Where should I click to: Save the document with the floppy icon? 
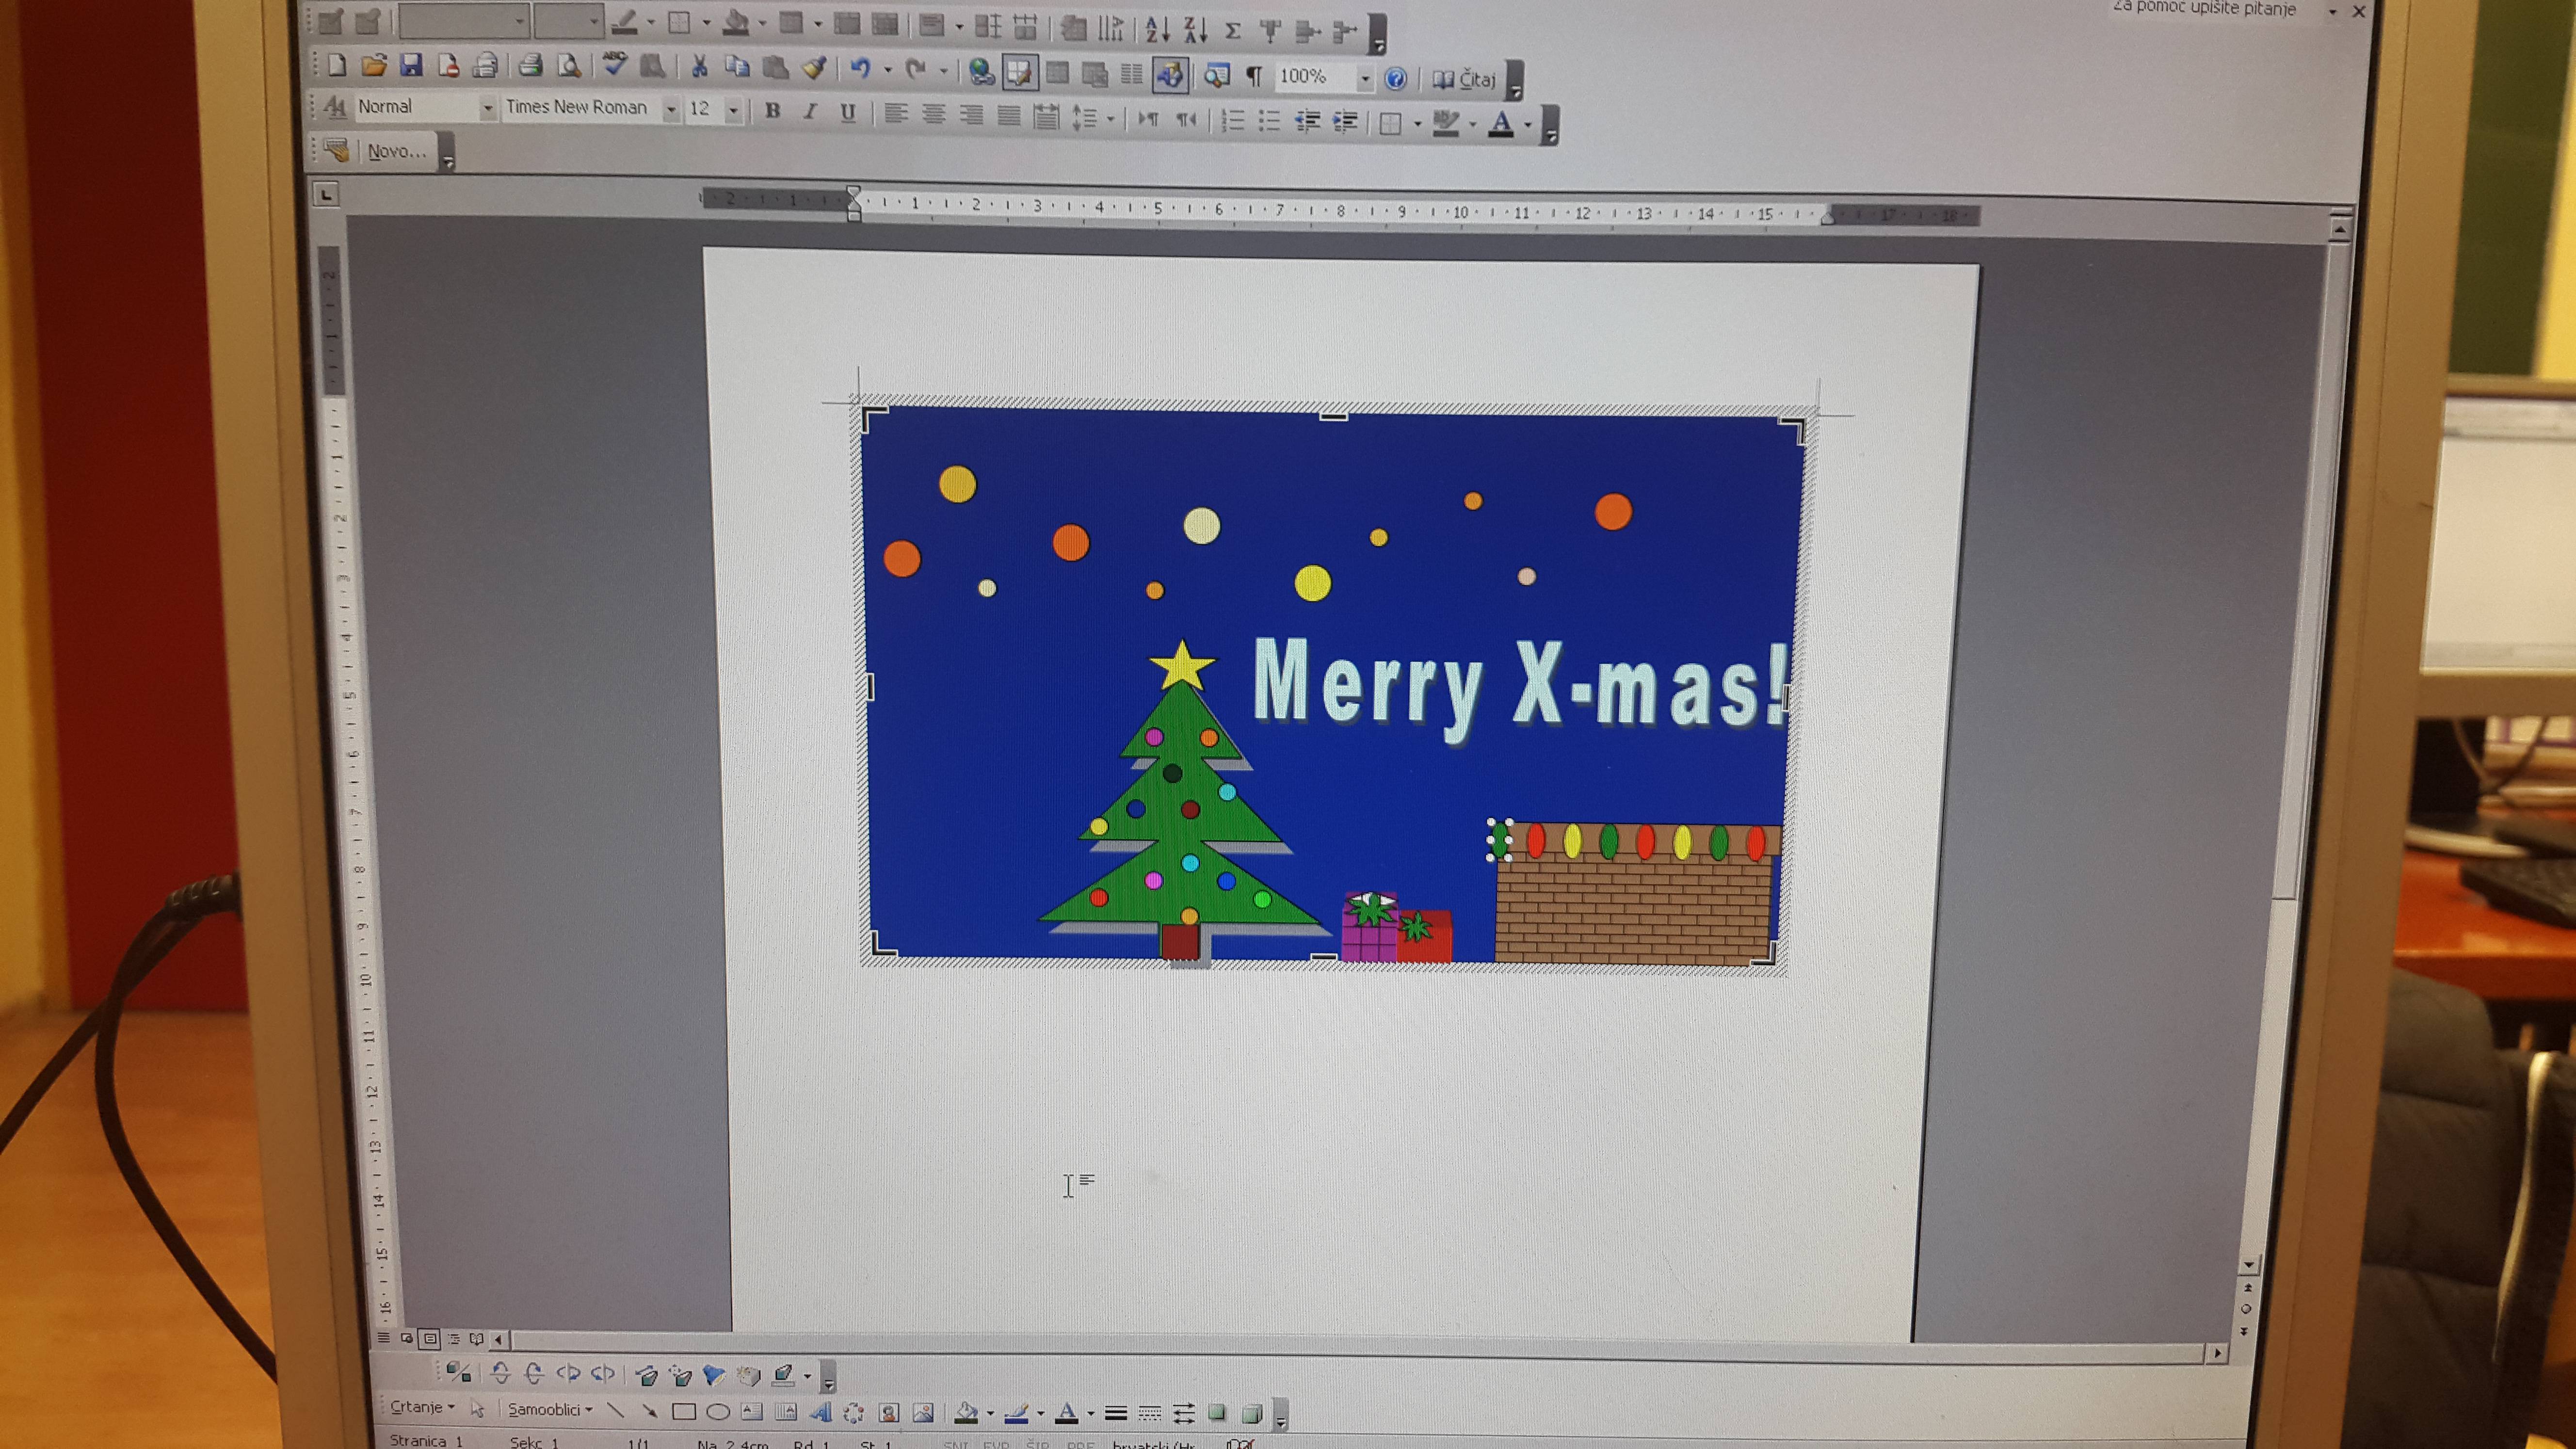tap(411, 66)
